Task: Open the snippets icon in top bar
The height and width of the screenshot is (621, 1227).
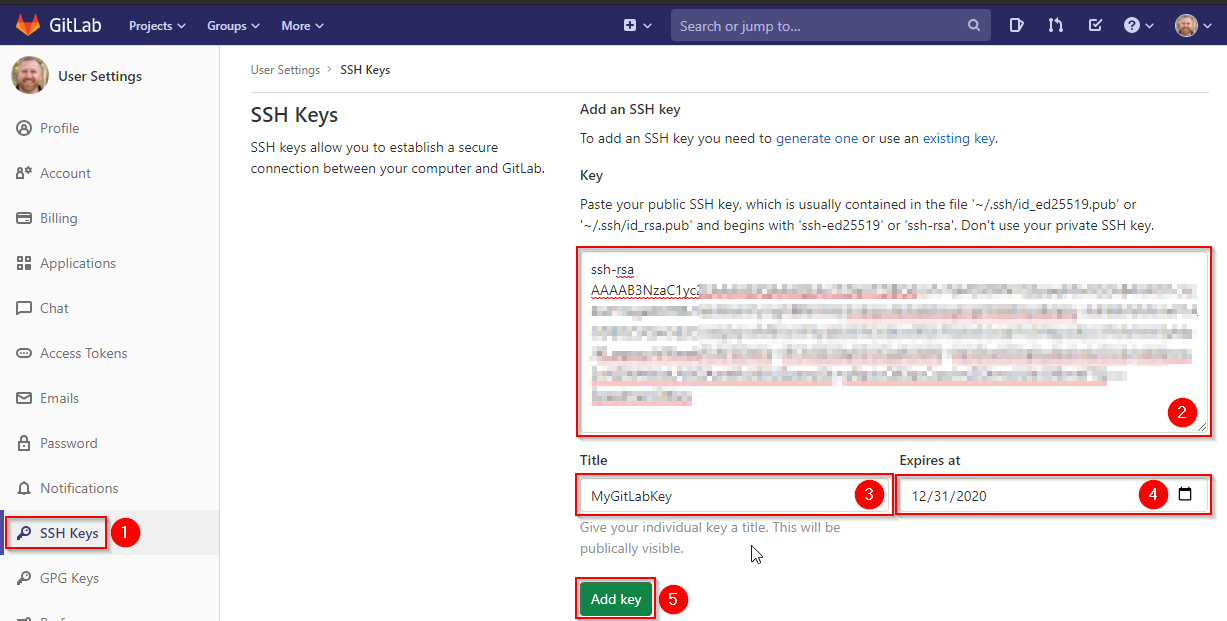Action: (1016, 26)
